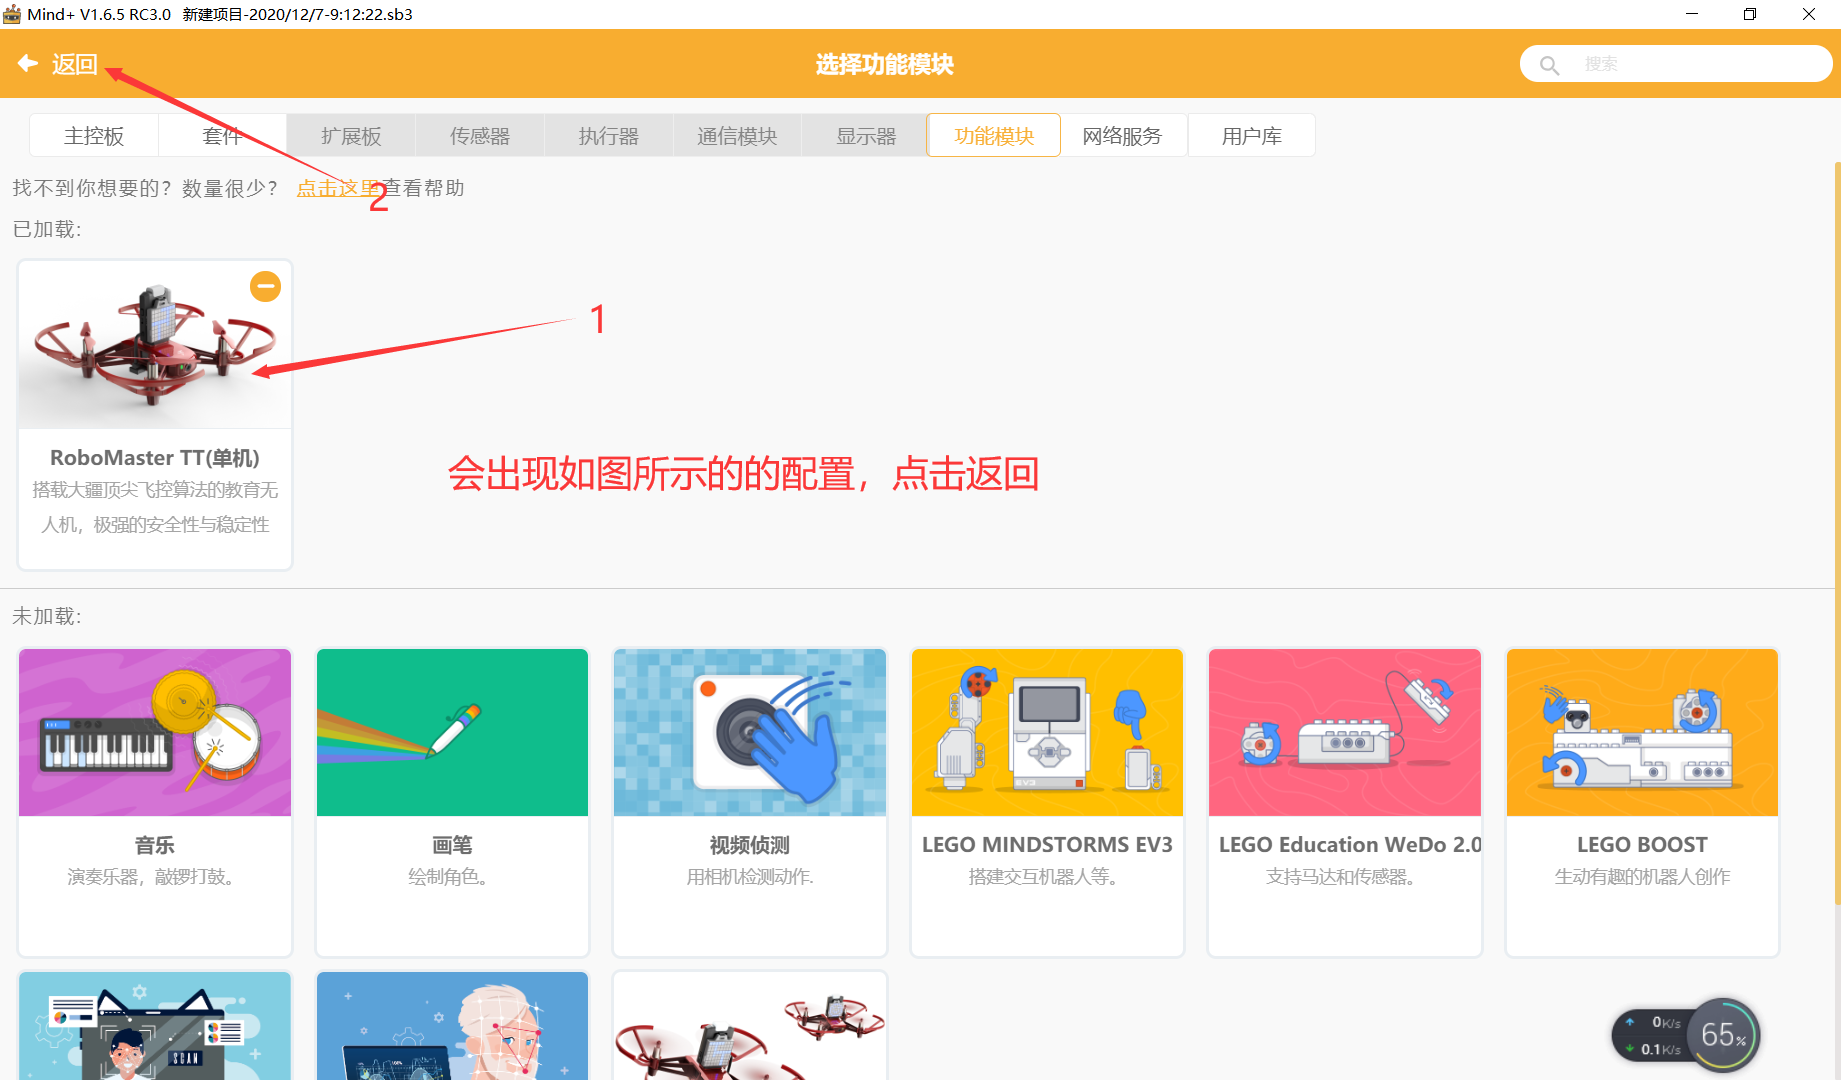Click the 返回 return label
Image resolution: width=1841 pixels, height=1080 pixels.
pyautogui.click(x=75, y=64)
